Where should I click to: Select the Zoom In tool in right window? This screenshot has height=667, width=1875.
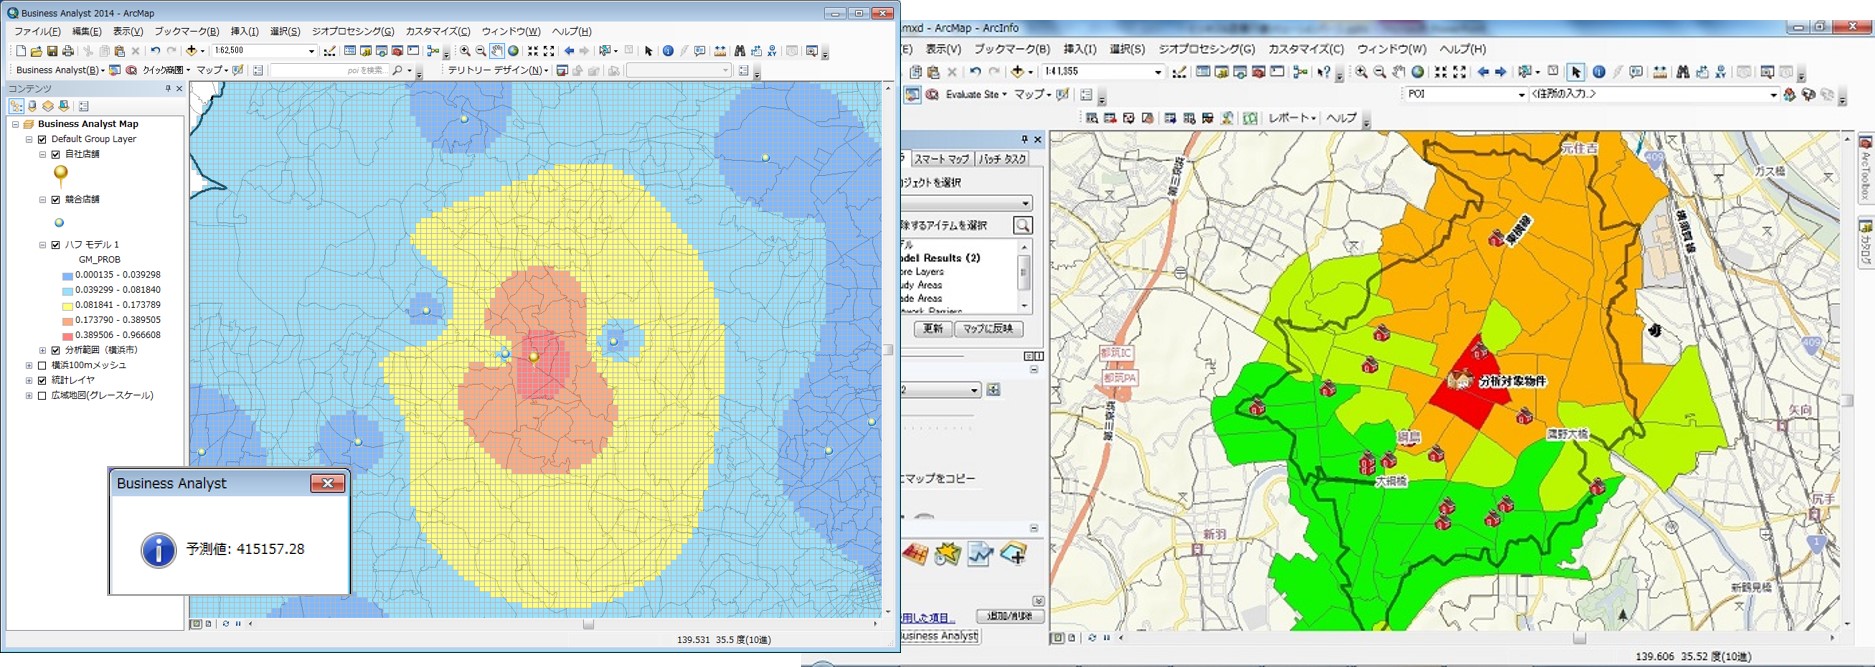(x=1361, y=72)
